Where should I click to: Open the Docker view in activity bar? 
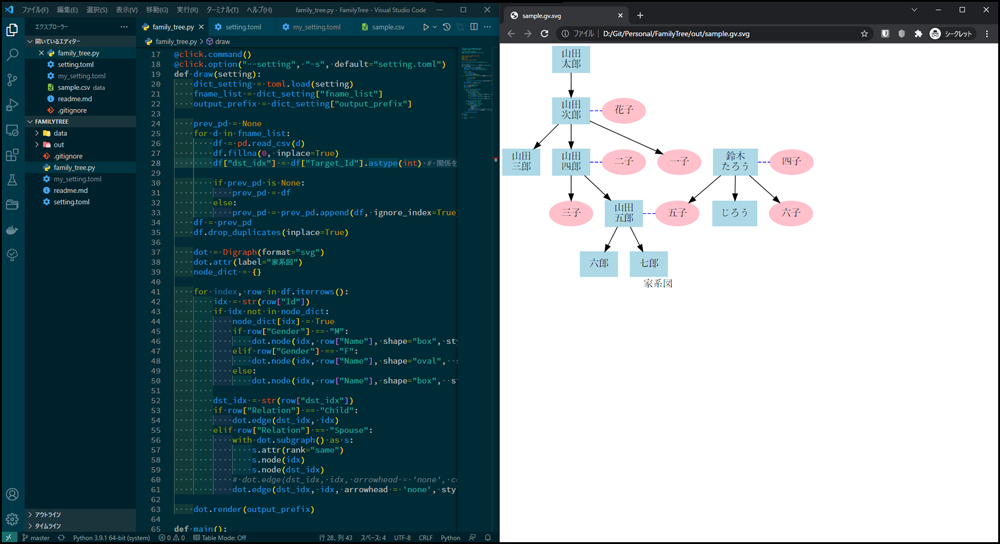pos(12,230)
